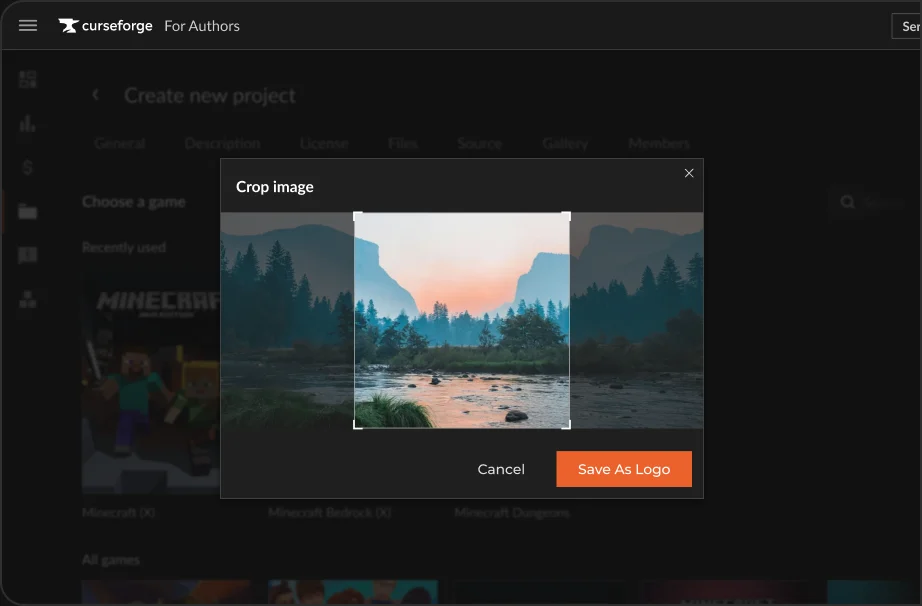This screenshot has width=922, height=606.
Task: Click the All games heading
Action: pyautogui.click(x=111, y=560)
